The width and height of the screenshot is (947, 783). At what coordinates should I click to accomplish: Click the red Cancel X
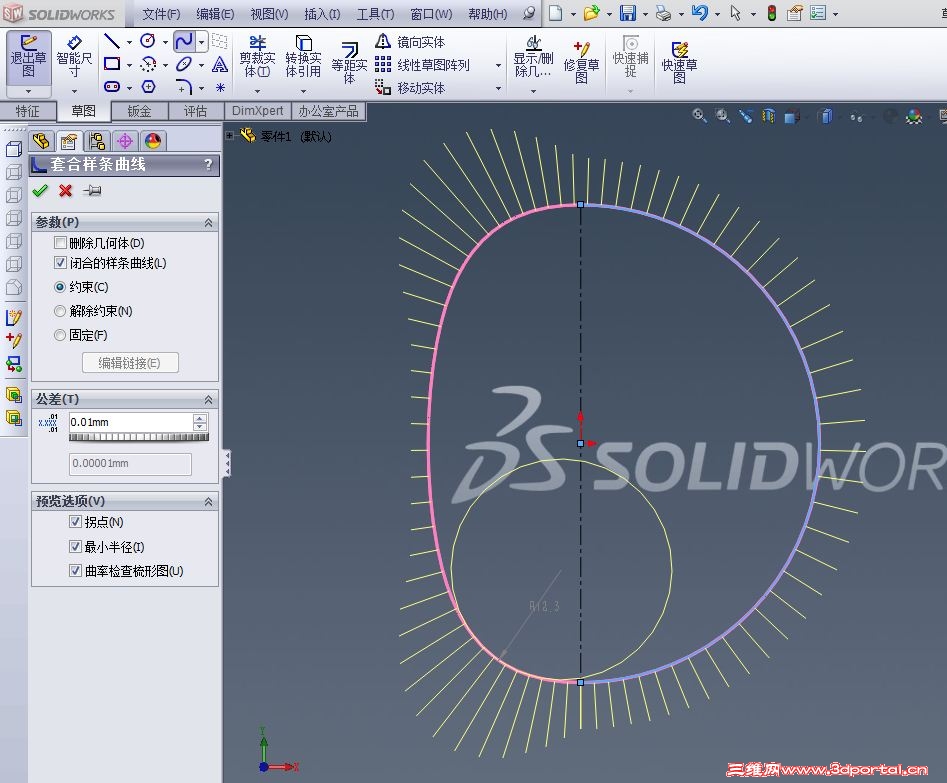(x=65, y=191)
